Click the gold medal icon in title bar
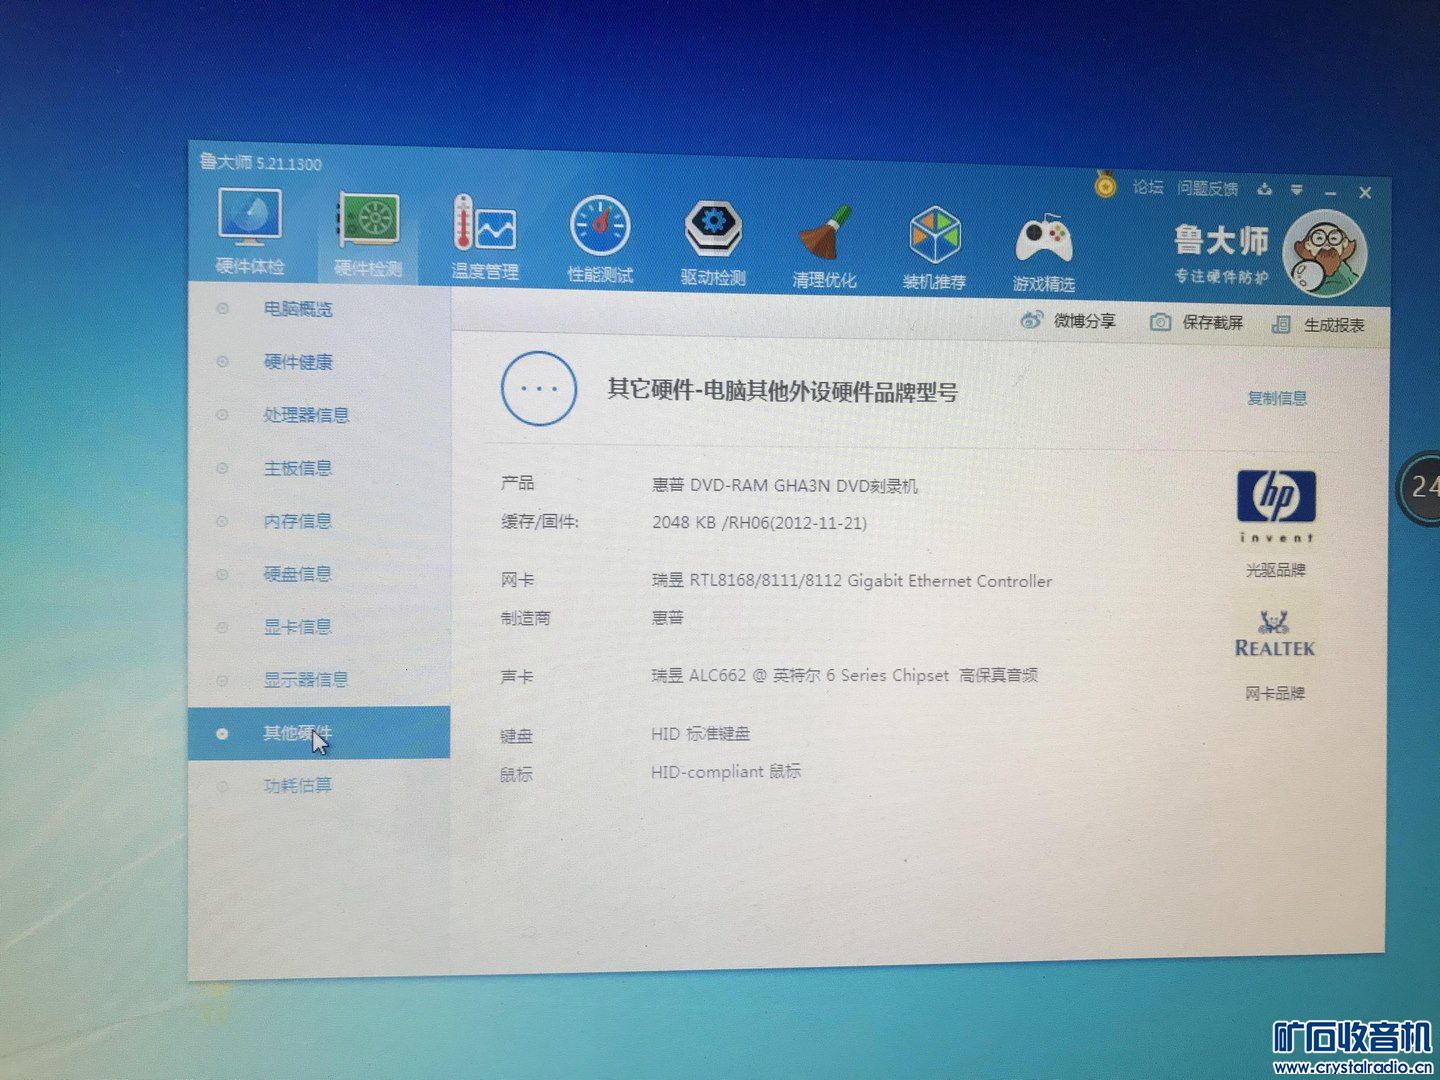Viewport: 1440px width, 1080px height. coord(1105,185)
